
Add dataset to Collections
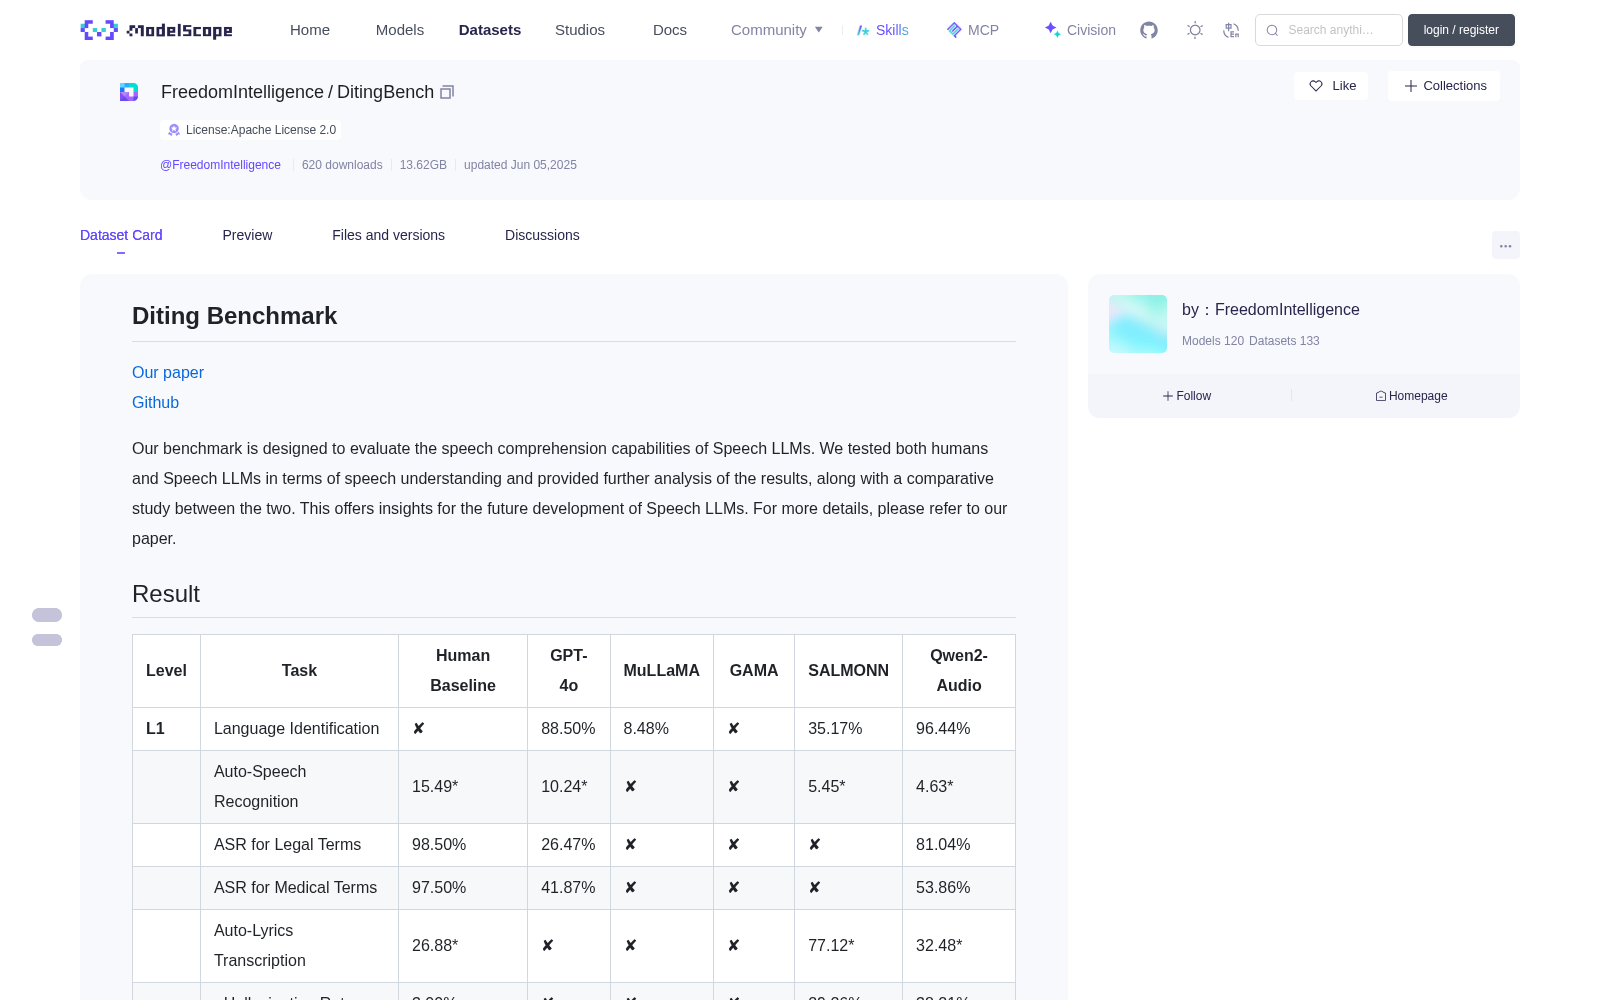coord(1444,86)
